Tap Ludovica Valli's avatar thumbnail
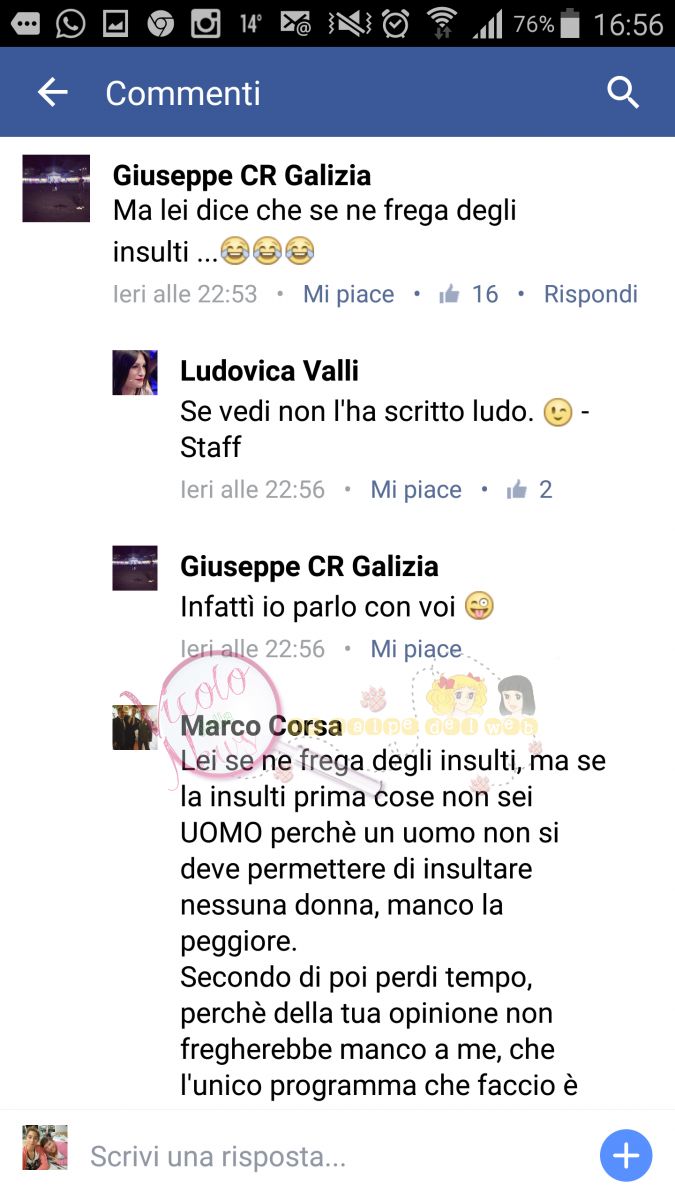675x1200 pixels. 135,373
